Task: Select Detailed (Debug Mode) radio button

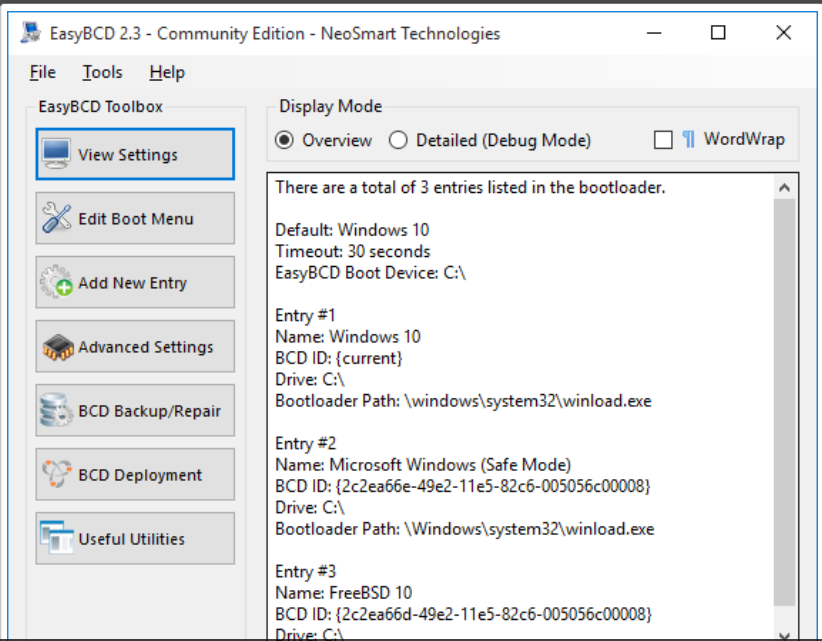Action: click(398, 140)
